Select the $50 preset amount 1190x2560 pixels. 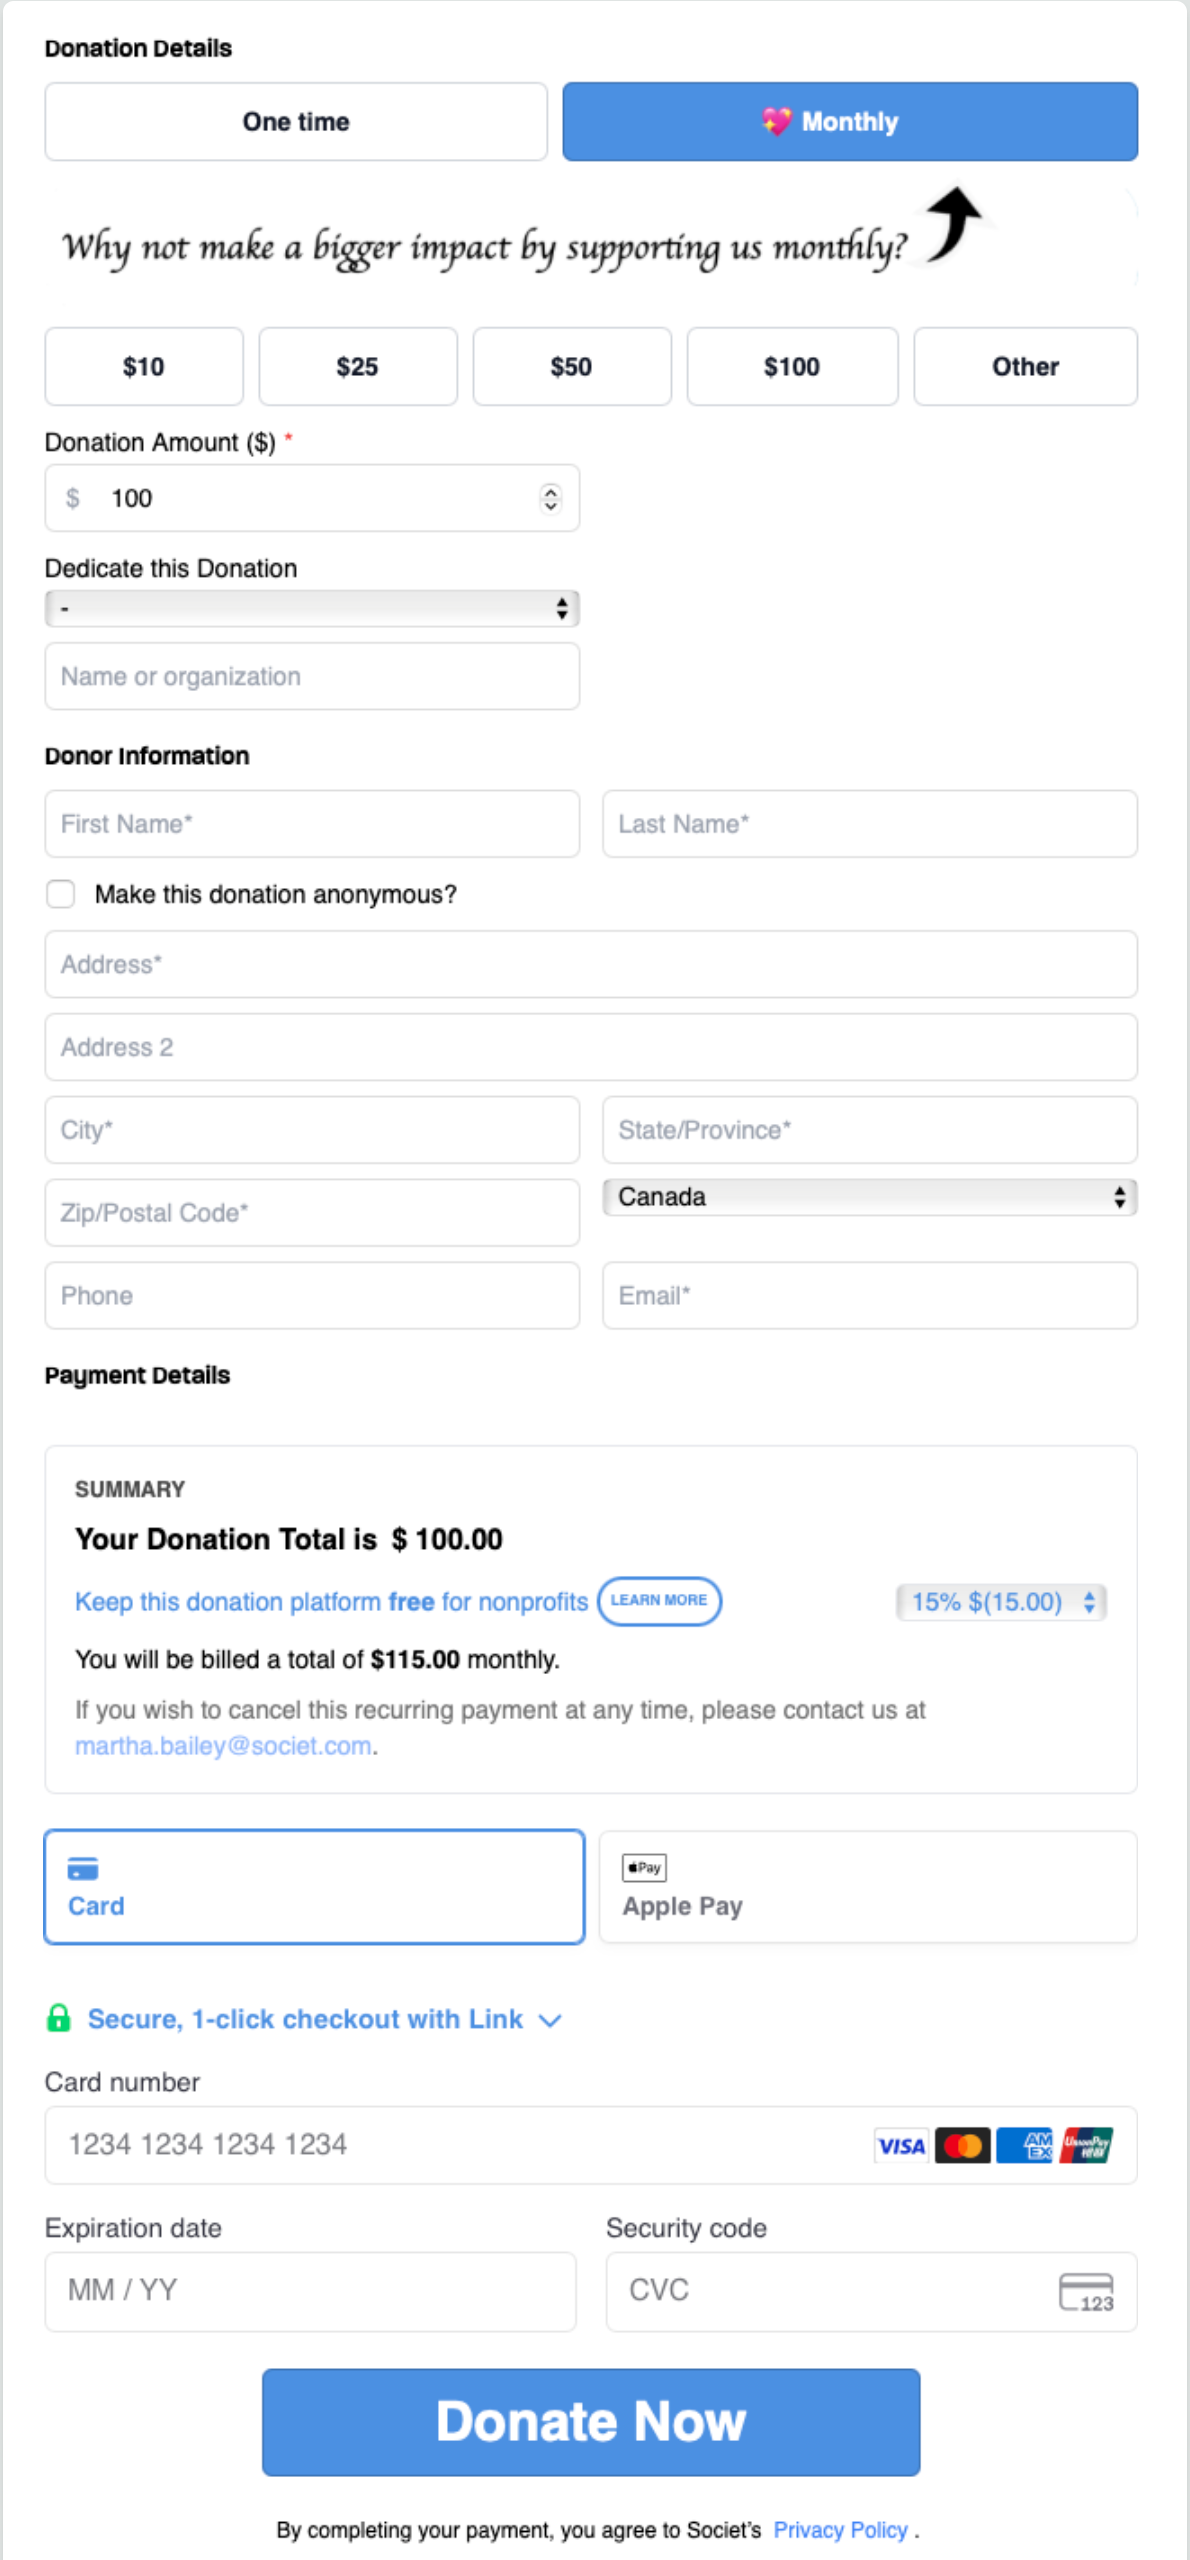(x=571, y=367)
